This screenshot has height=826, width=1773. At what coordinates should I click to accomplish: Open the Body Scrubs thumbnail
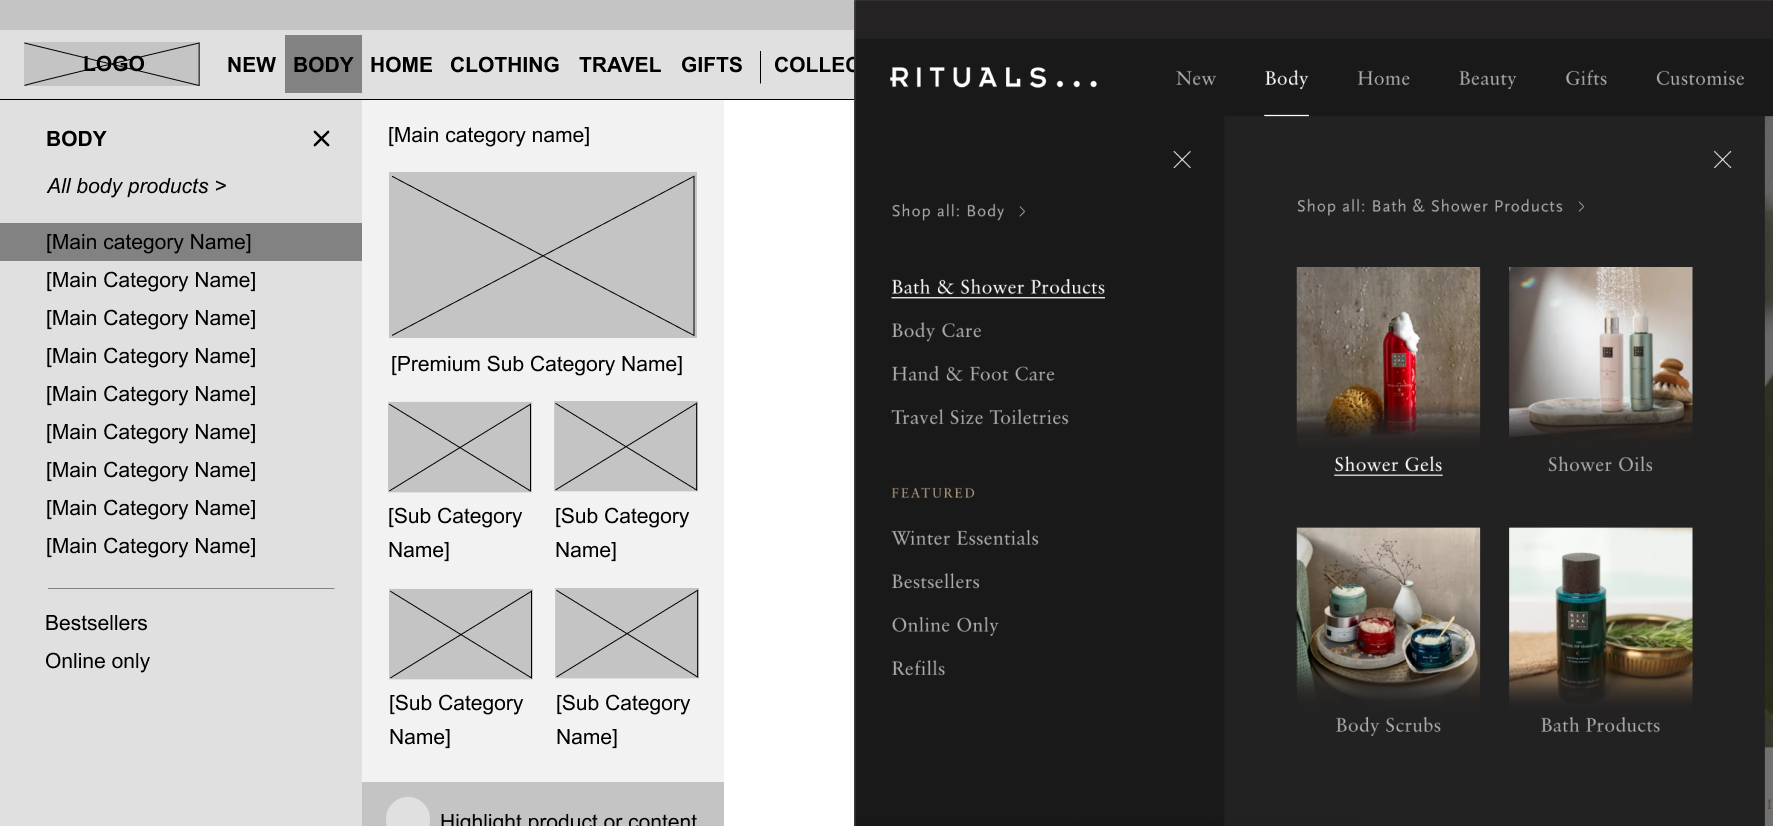coord(1388,613)
